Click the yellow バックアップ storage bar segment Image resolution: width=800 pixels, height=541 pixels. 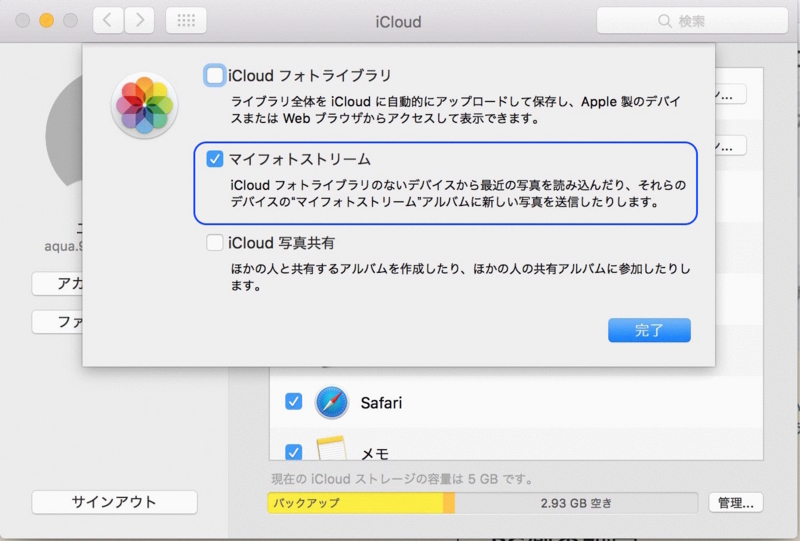(x=355, y=503)
